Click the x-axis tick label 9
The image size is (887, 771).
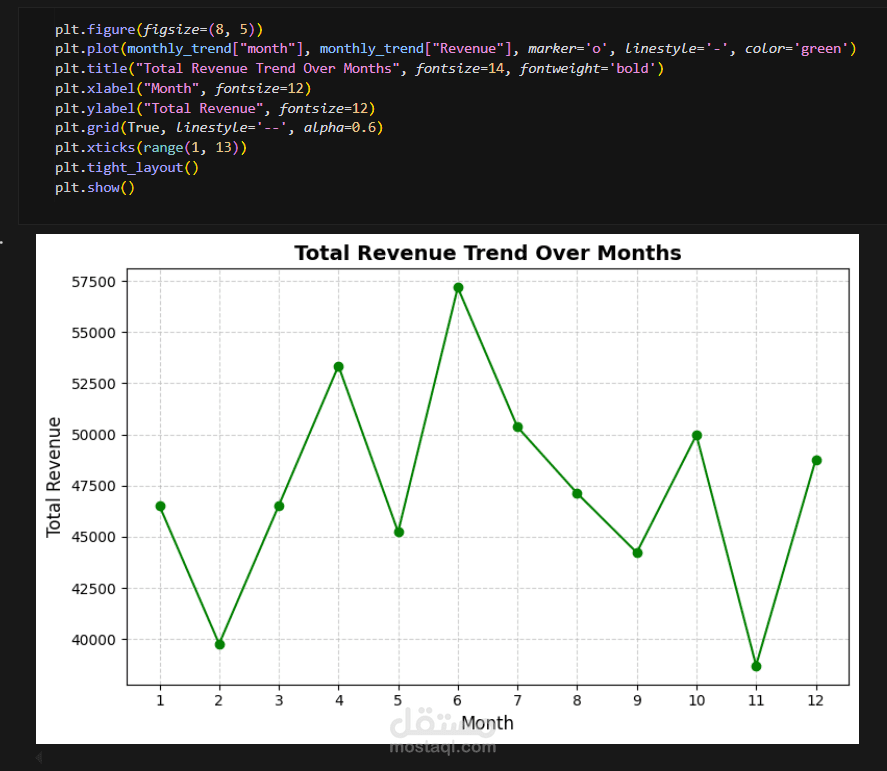tap(638, 700)
